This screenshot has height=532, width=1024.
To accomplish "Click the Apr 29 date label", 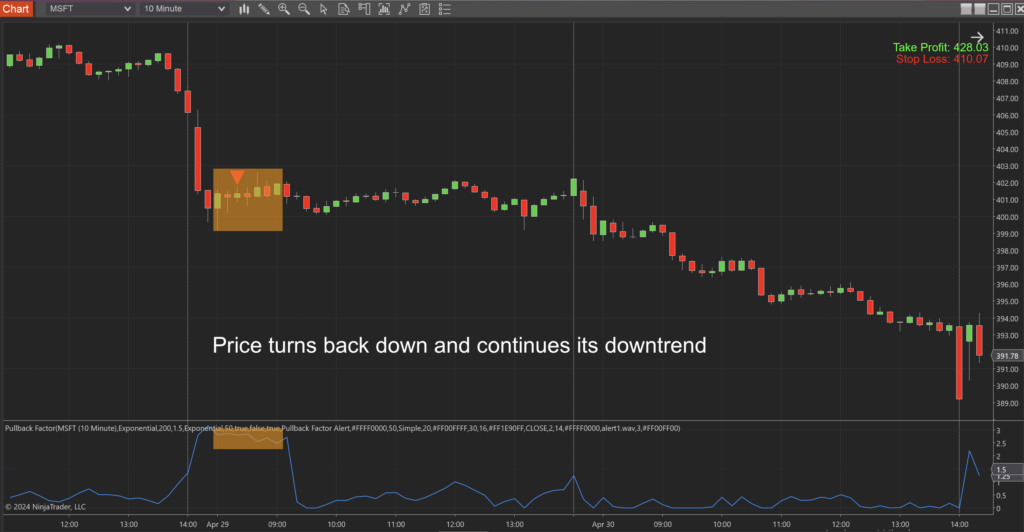I will pos(217,524).
